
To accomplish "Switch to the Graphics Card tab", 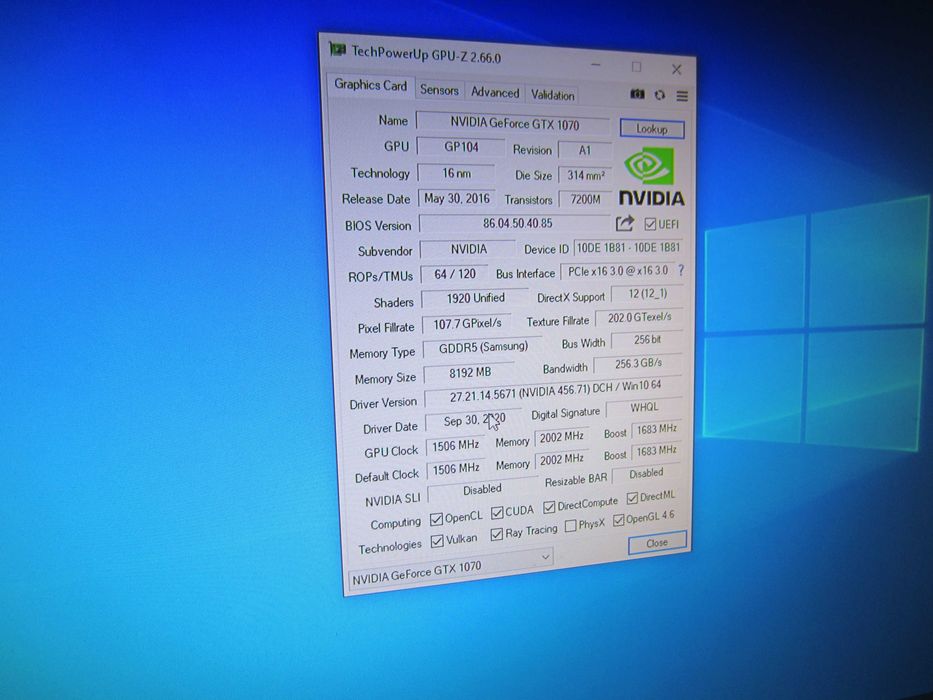I will (370, 85).
